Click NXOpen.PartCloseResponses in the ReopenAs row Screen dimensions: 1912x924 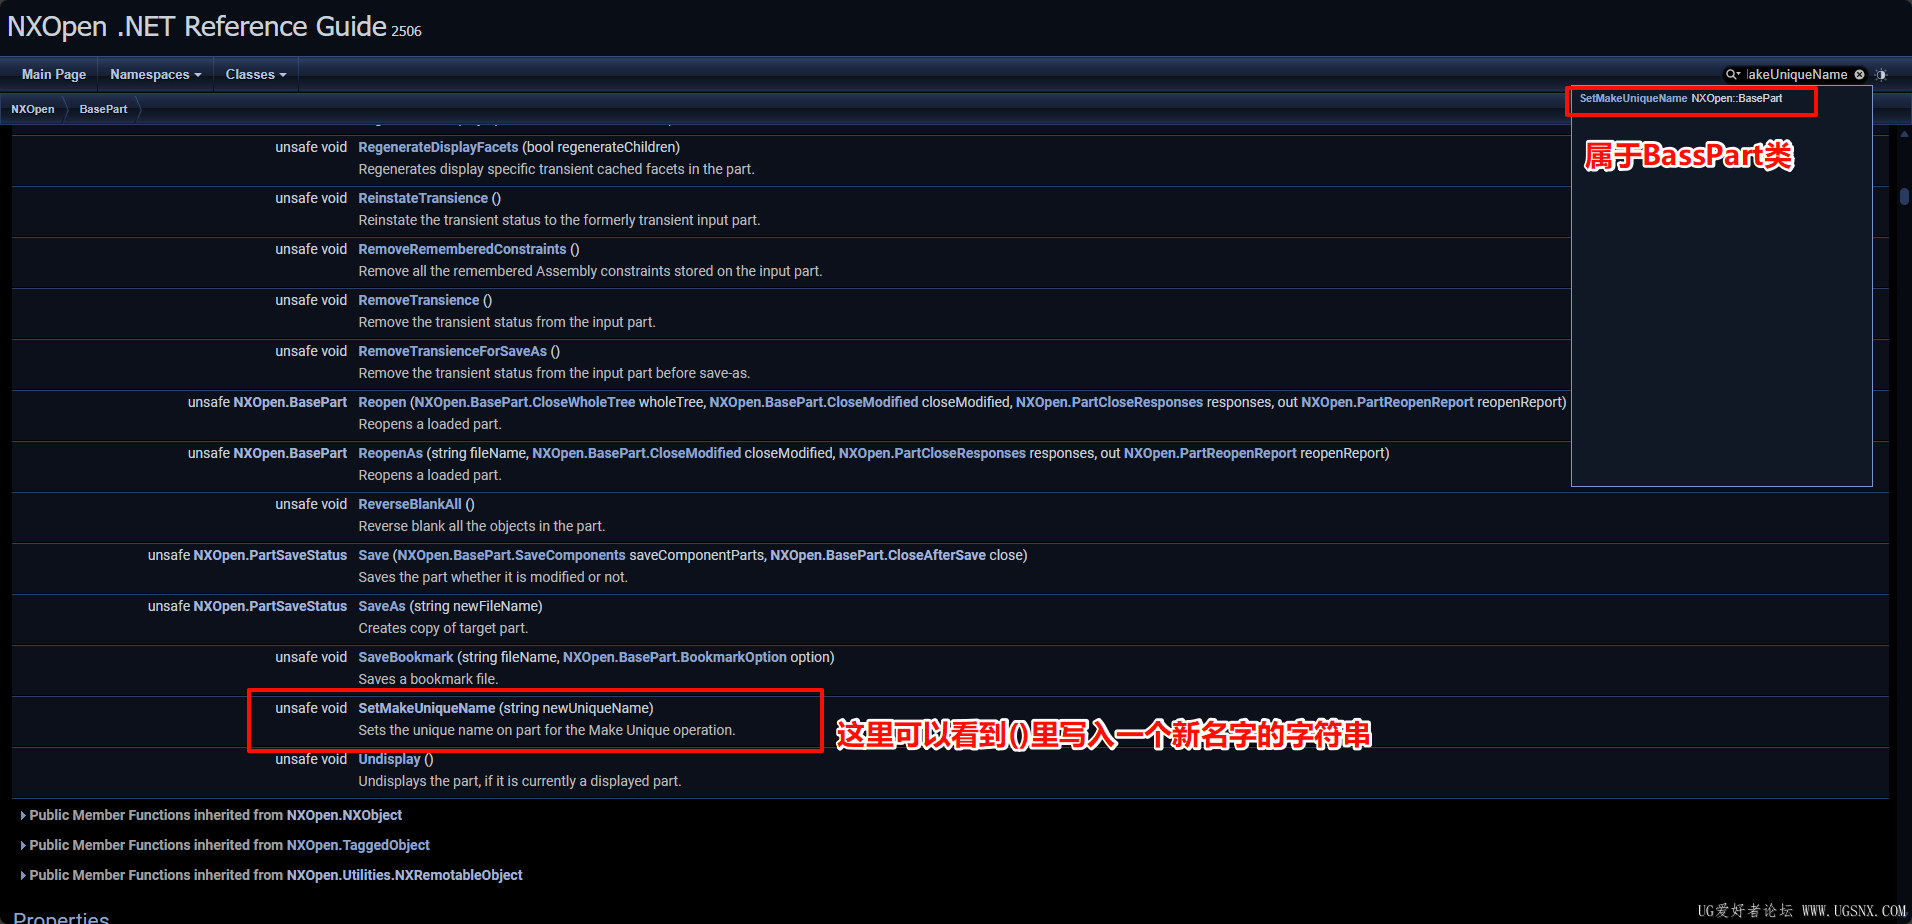[933, 453]
